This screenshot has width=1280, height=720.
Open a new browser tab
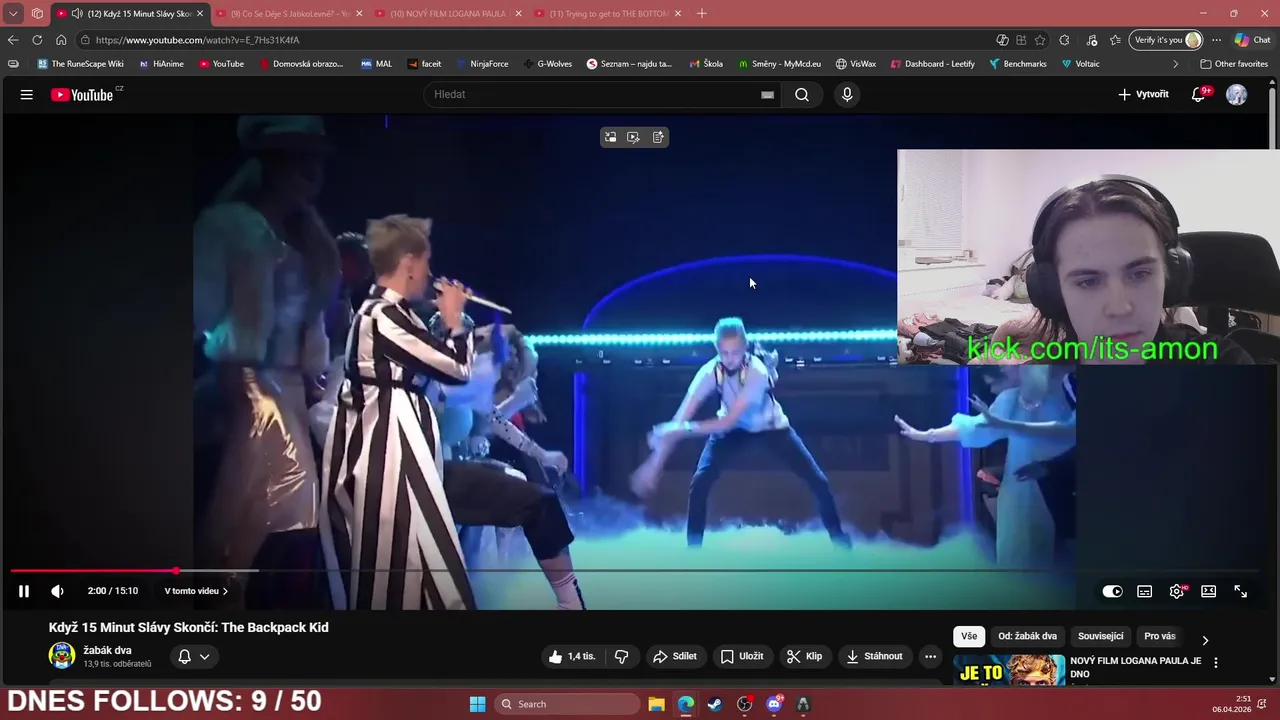pyautogui.click(x=701, y=14)
